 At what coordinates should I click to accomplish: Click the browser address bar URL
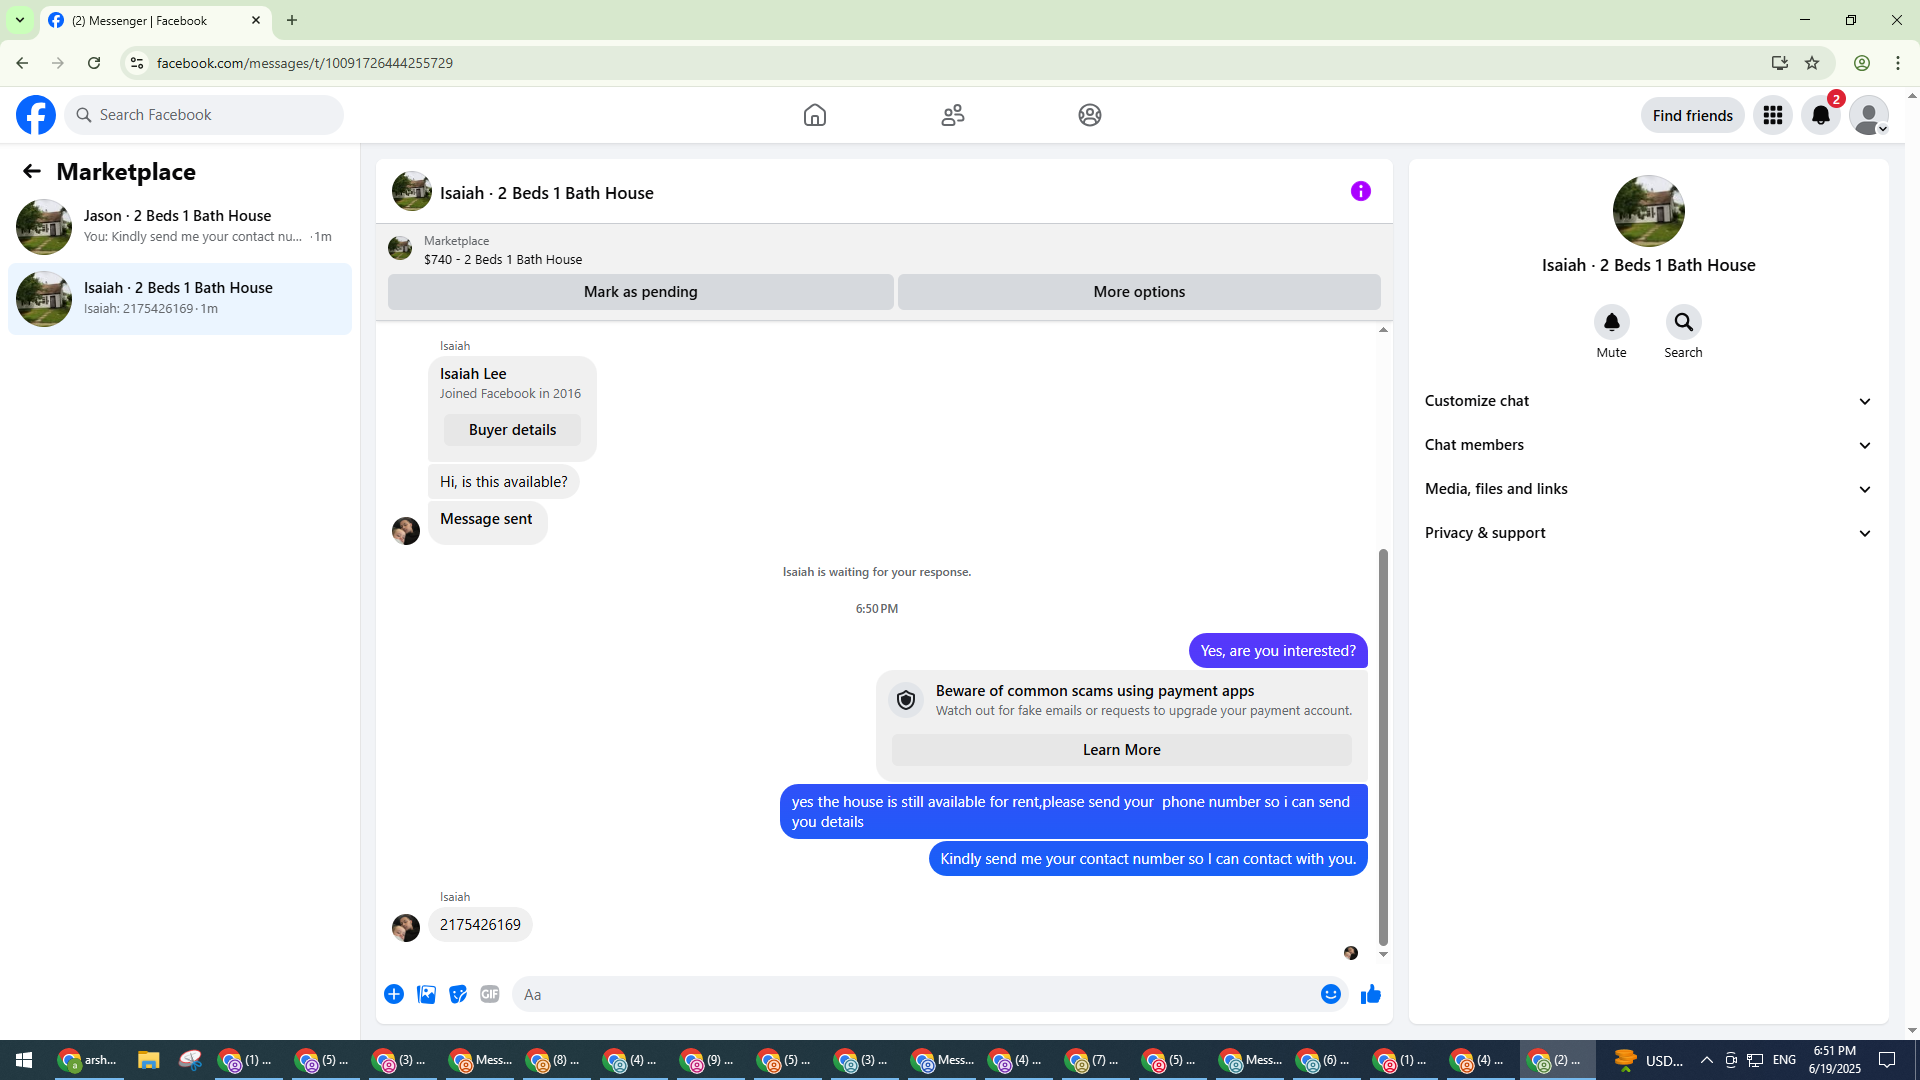pos(305,63)
